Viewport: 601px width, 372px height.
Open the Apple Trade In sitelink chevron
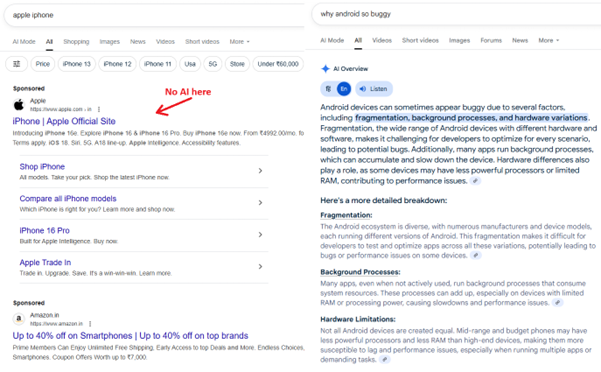point(260,267)
